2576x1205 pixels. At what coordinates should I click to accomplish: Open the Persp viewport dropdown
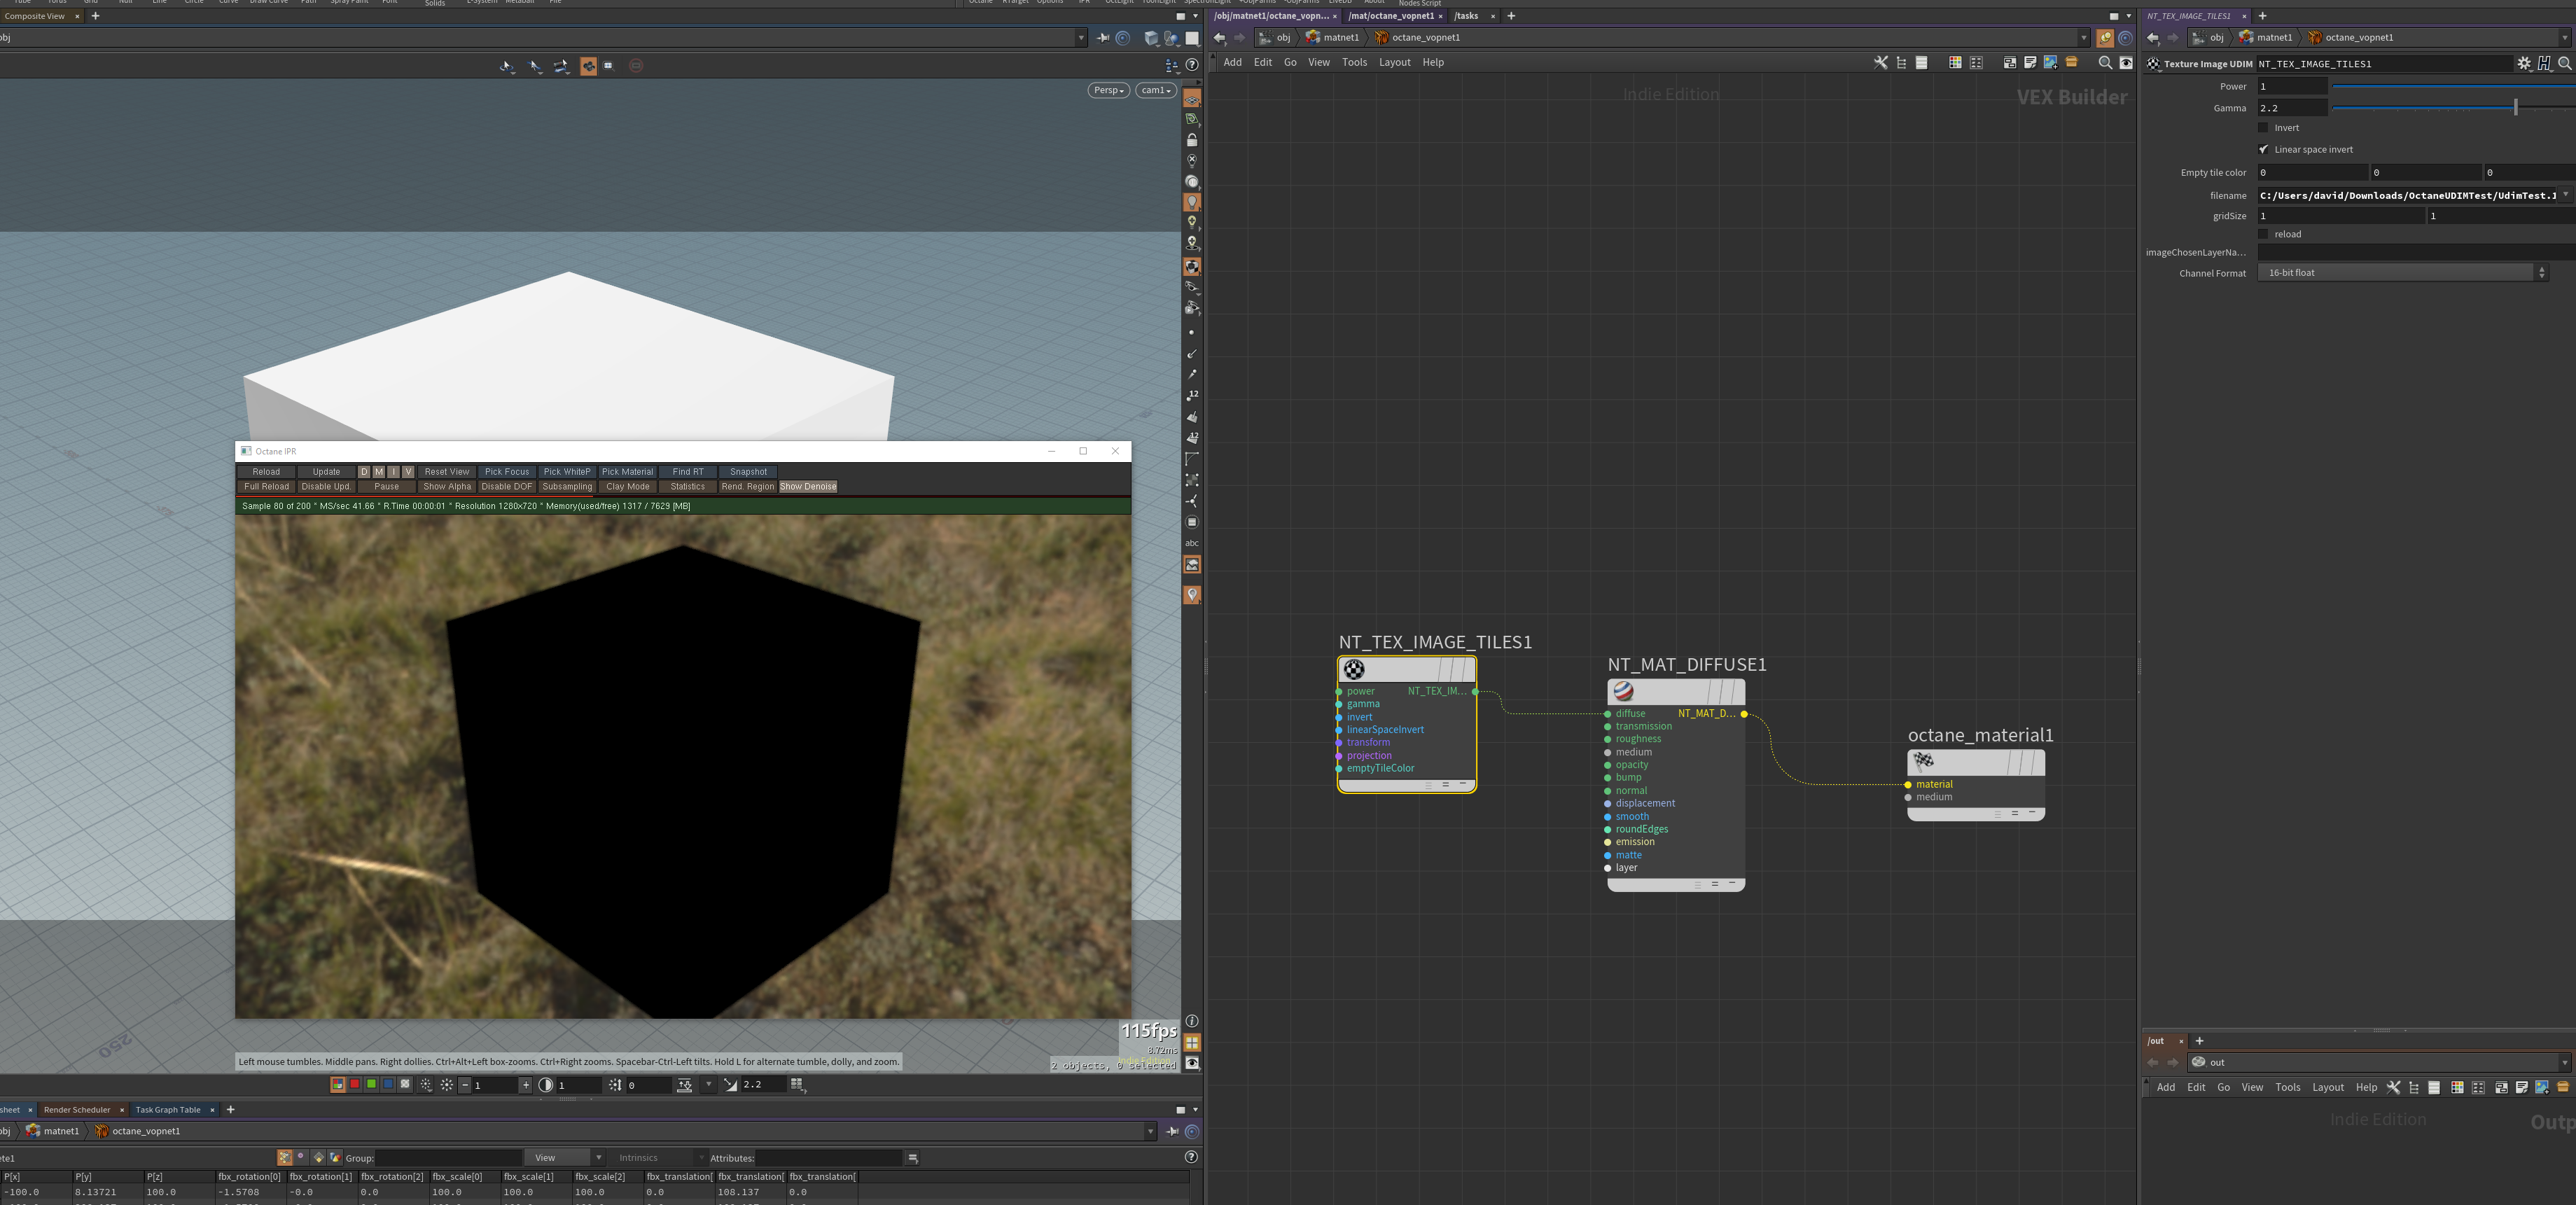[x=1108, y=90]
